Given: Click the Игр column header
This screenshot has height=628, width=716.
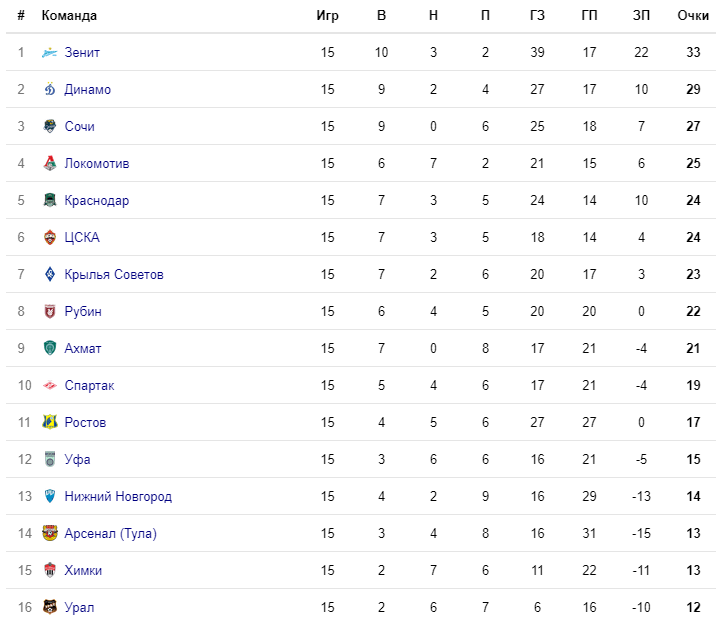Looking at the screenshot, I should coord(327,16).
